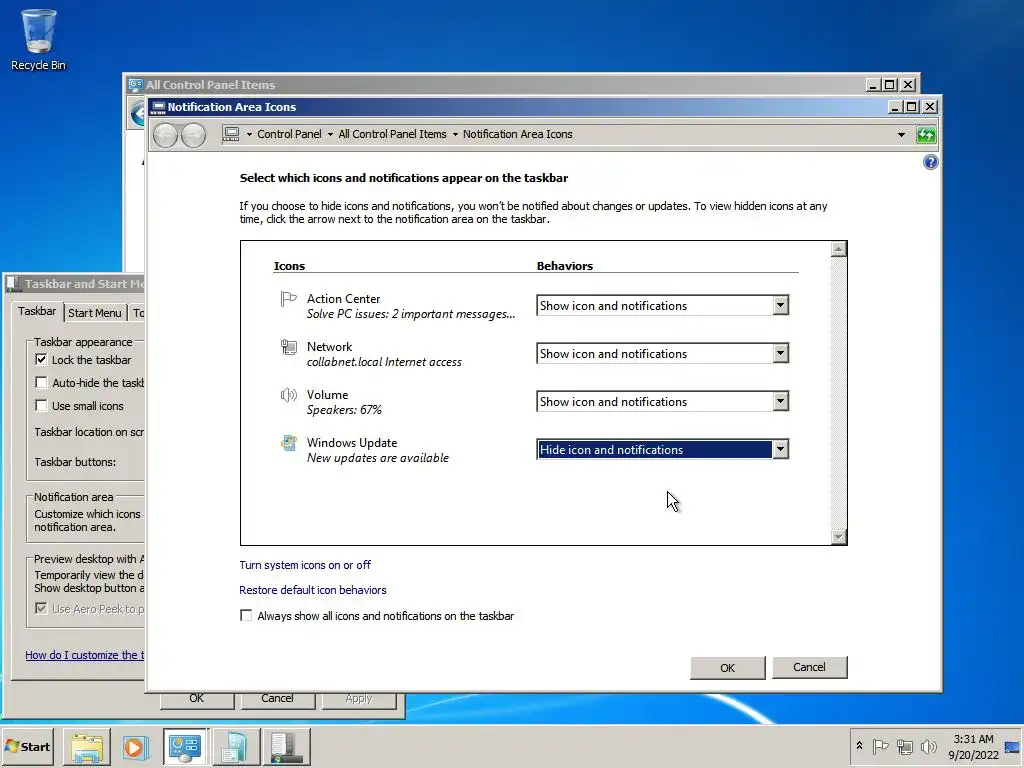
Task: Click the Forward navigation arrow button
Action: (x=193, y=135)
